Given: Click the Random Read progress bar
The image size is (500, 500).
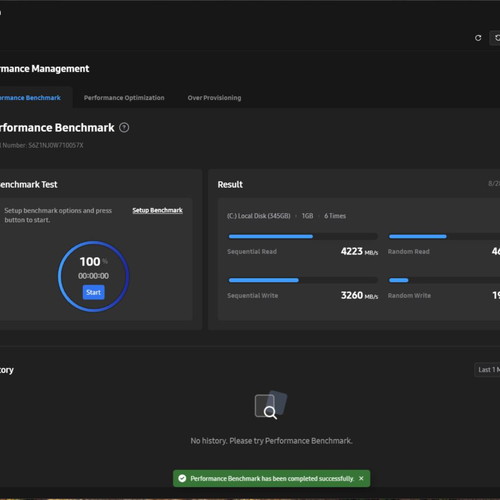Looking at the screenshot, I should [x=444, y=236].
